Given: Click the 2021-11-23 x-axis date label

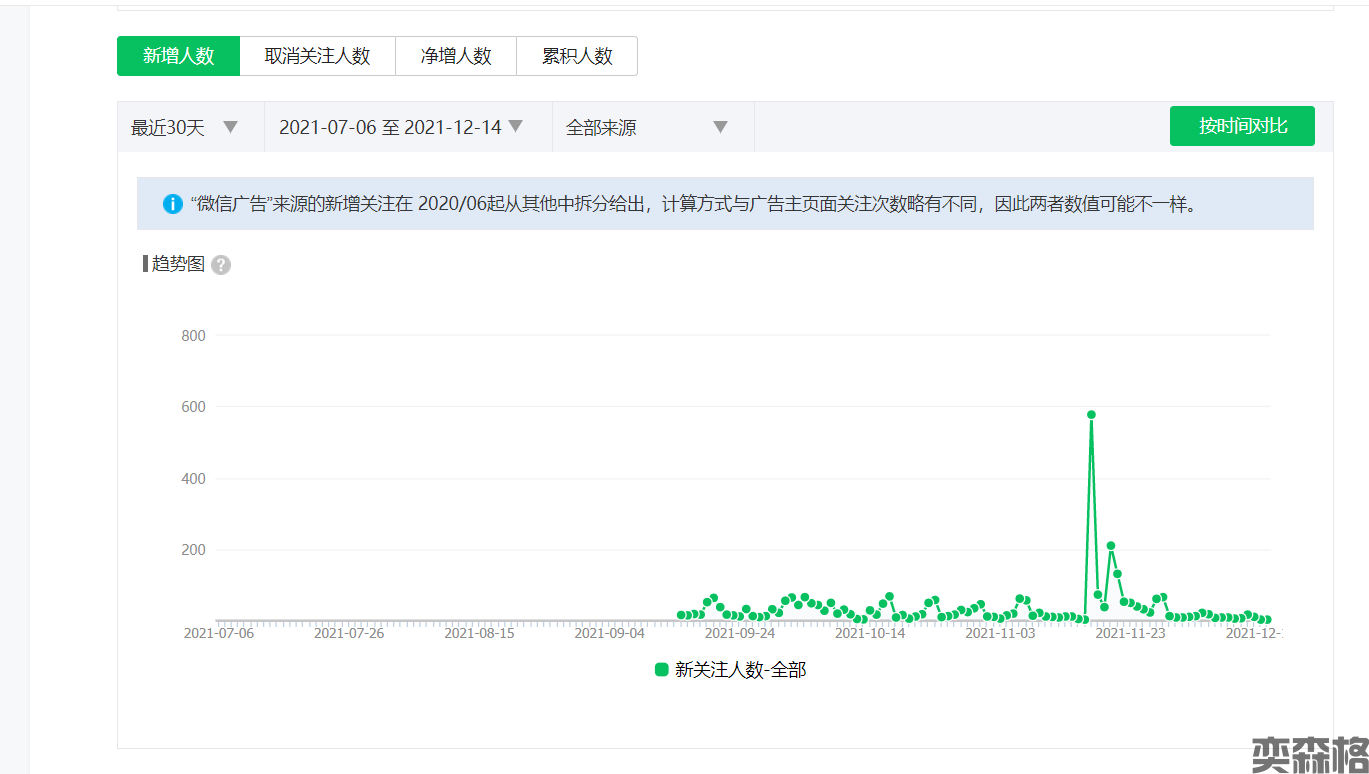Looking at the screenshot, I should click(1130, 633).
